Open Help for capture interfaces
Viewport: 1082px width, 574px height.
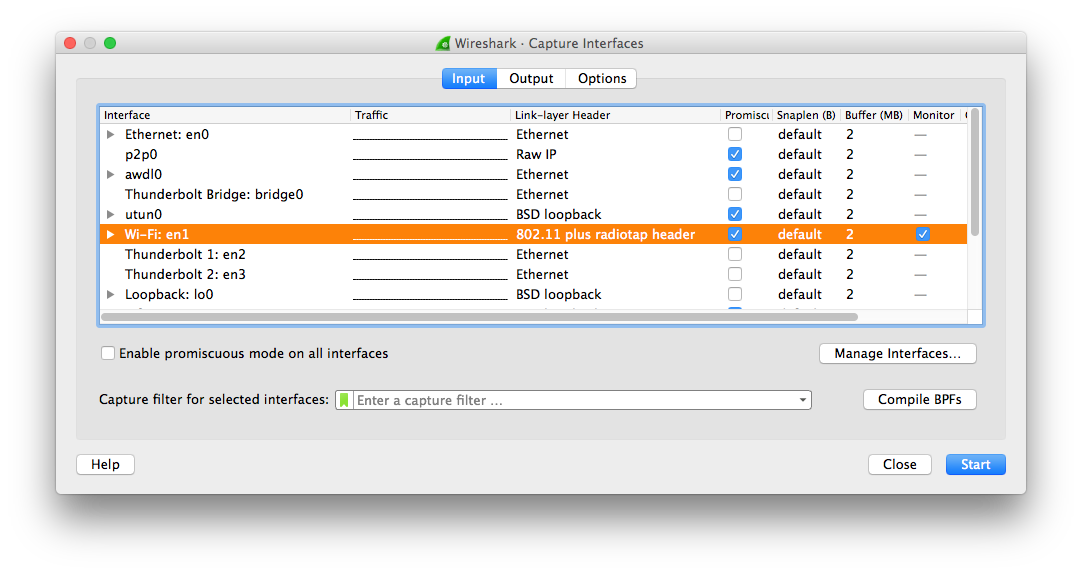(x=106, y=464)
